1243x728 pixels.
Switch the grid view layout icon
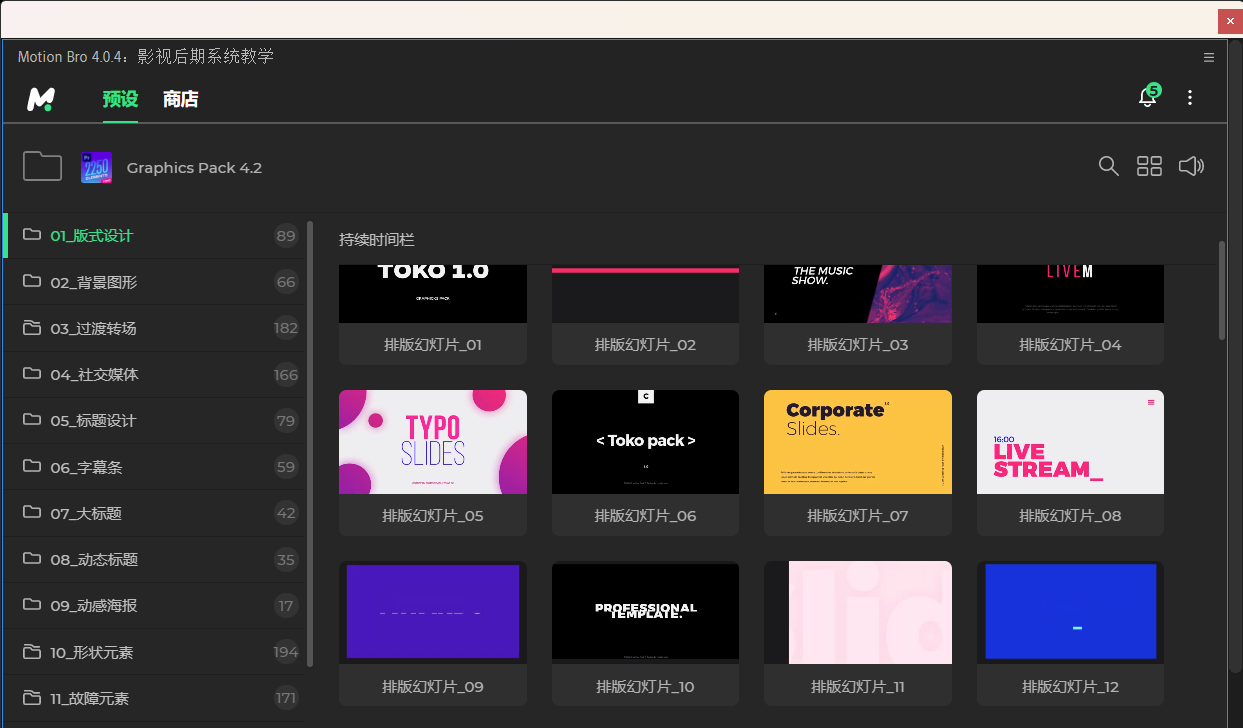1149,167
